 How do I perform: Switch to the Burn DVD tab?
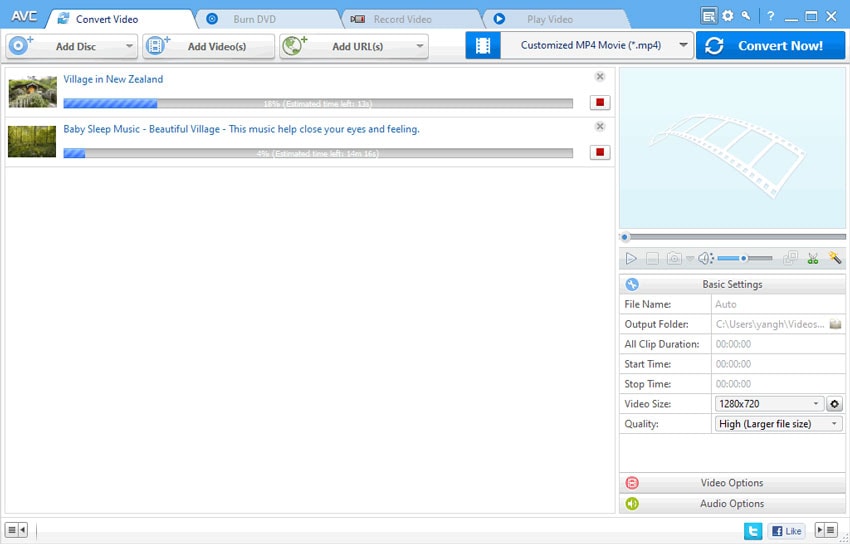(255, 19)
